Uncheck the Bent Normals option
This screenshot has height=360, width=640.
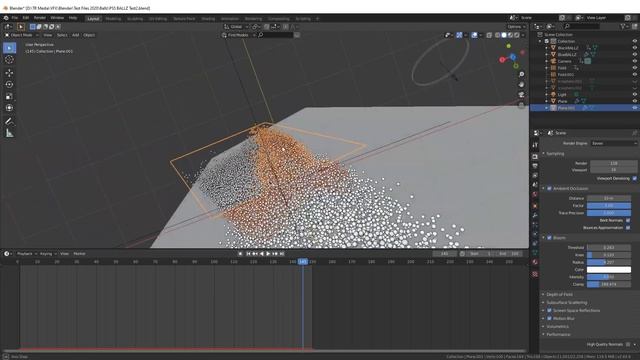(x=628, y=220)
